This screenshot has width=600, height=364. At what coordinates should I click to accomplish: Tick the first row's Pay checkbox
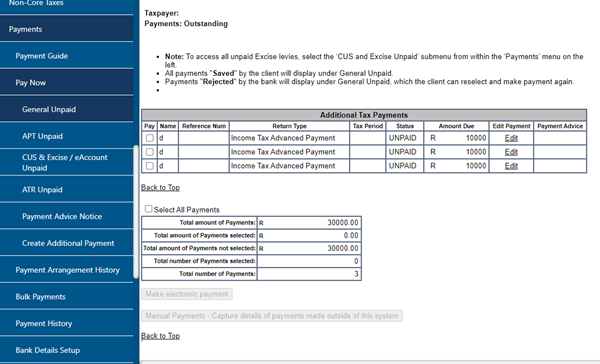pyautogui.click(x=150, y=138)
